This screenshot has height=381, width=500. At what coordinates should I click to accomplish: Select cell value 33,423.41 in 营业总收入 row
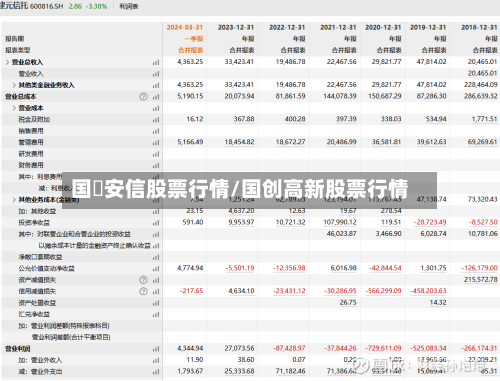(239, 62)
